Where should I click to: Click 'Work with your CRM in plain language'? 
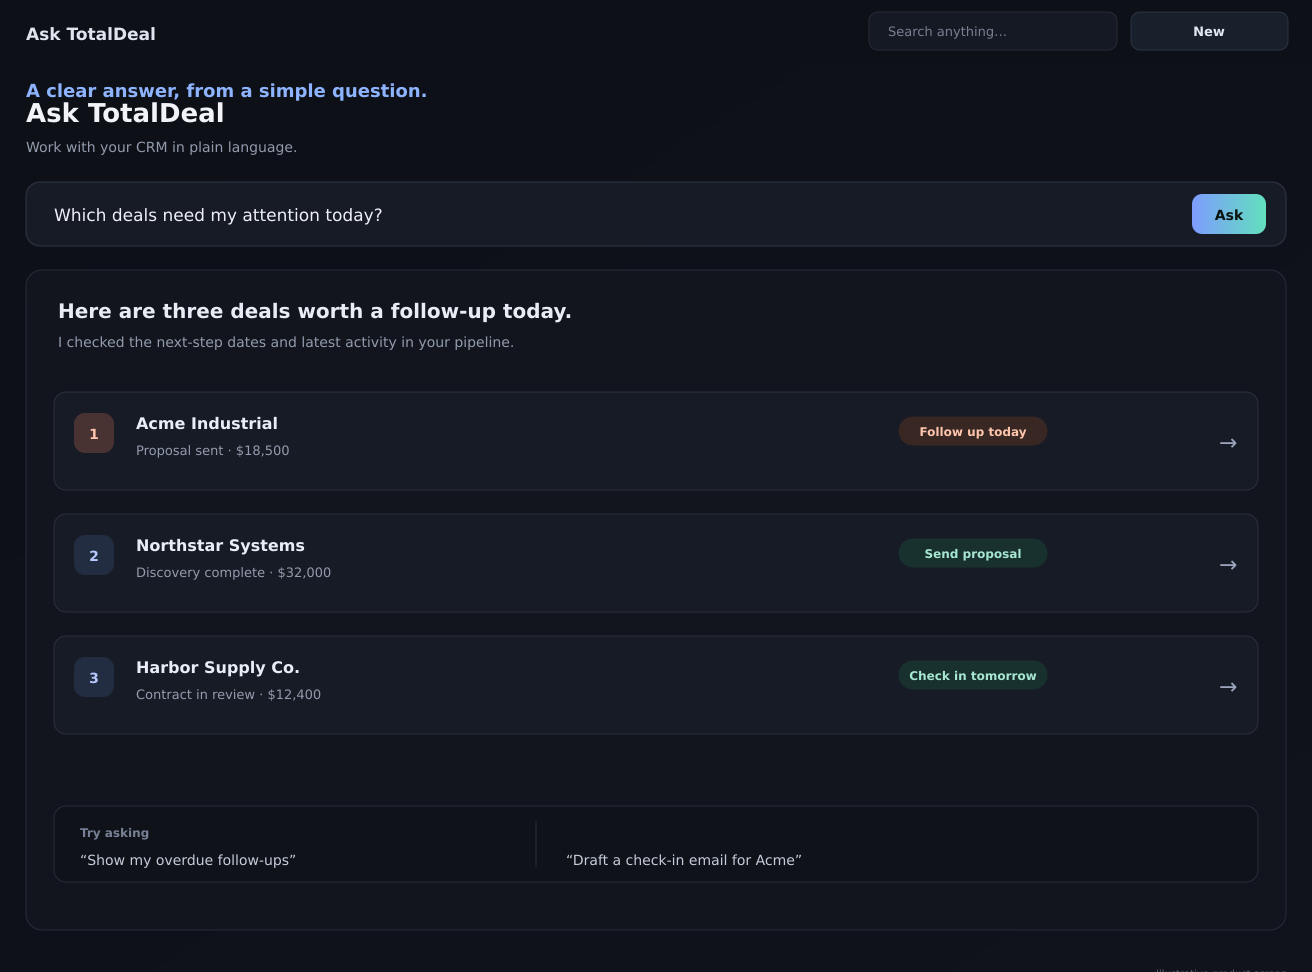coord(161,147)
